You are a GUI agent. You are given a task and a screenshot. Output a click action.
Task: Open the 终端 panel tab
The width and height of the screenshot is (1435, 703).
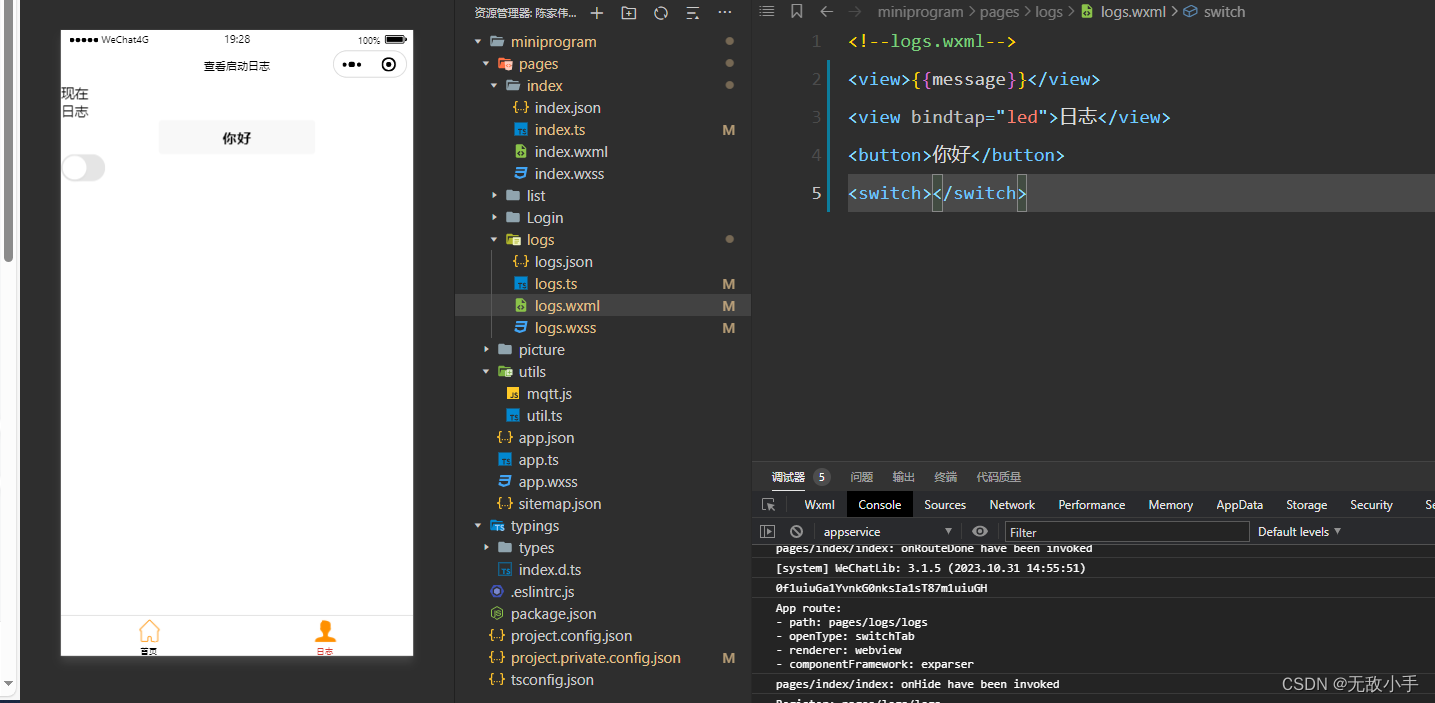tap(945, 477)
